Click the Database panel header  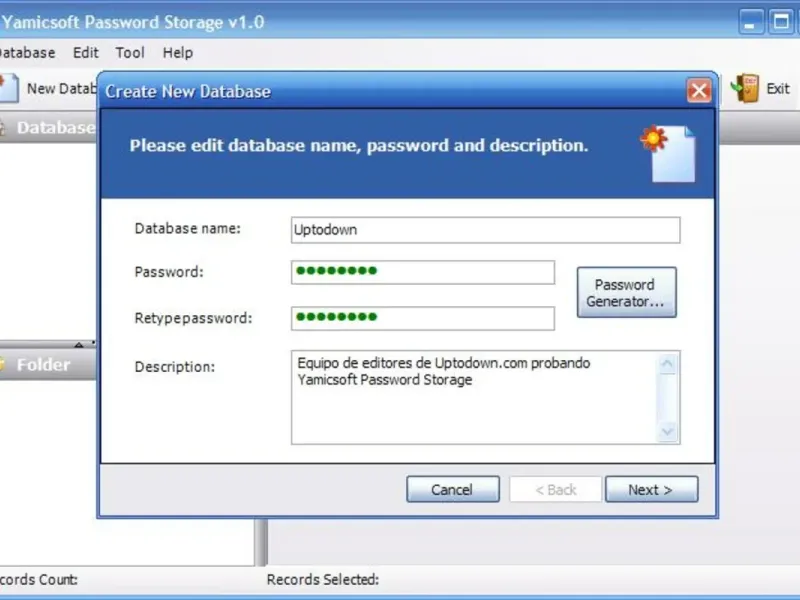48,127
